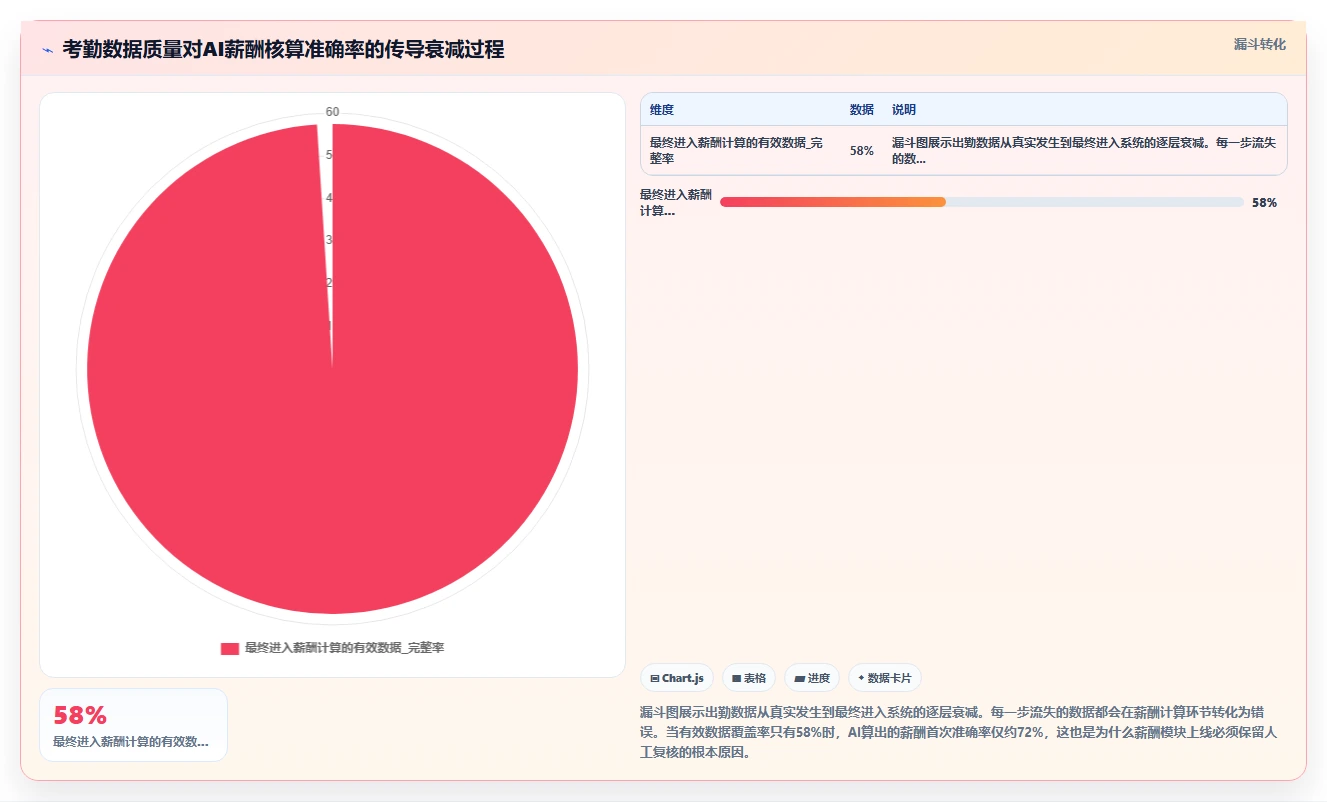
Task: Switch to the 数据卡片 view tab
Action: point(885,678)
